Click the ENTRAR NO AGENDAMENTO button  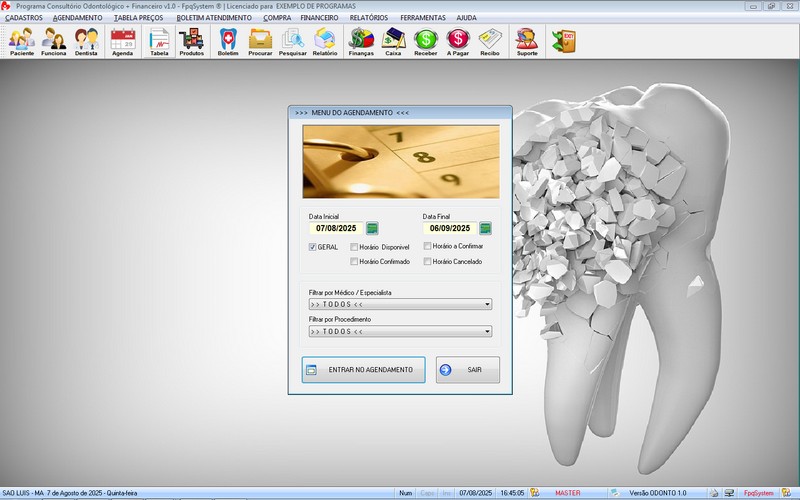pos(363,369)
